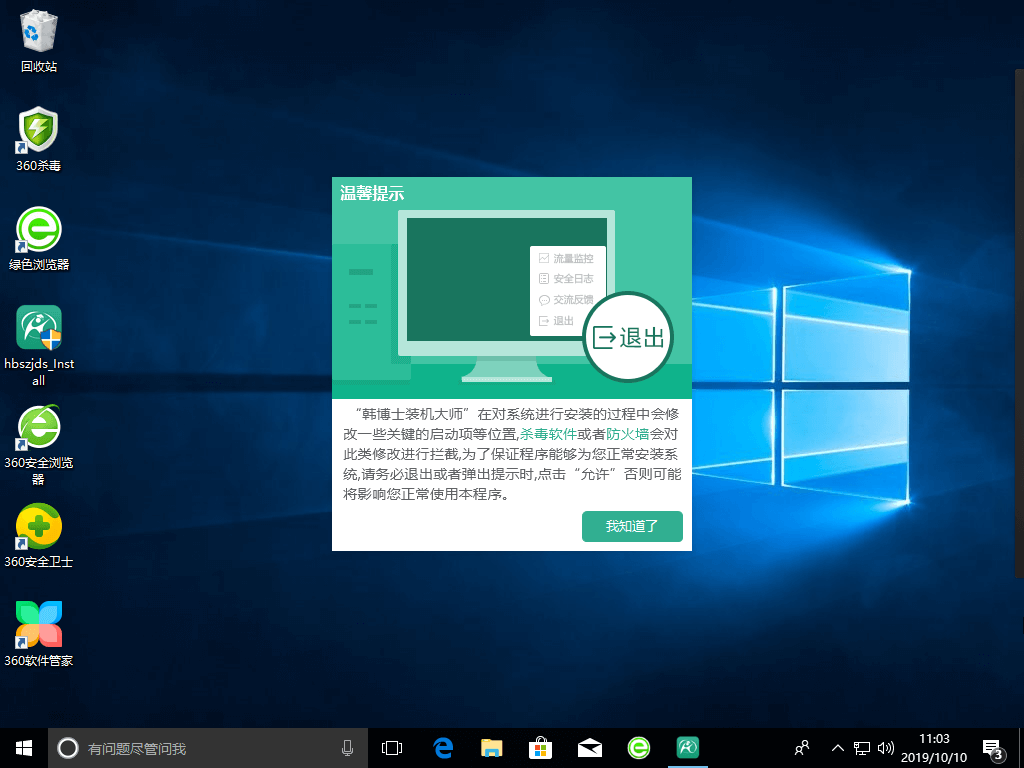Screen dimensions: 1024x768
Task: Launch 360安全卫士 from the desktop
Action: coord(37,525)
